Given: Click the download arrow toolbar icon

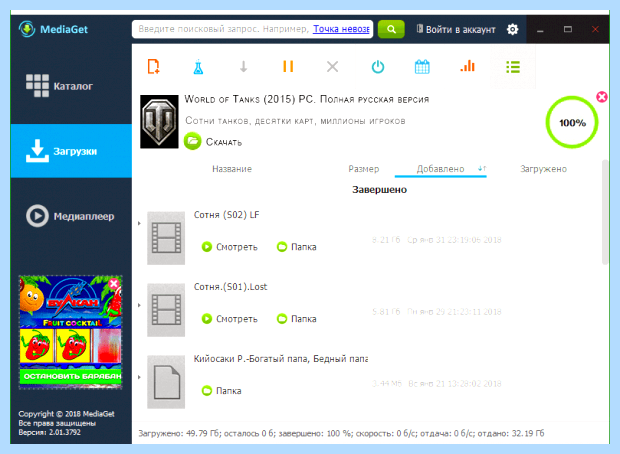Looking at the screenshot, I should [x=243, y=66].
